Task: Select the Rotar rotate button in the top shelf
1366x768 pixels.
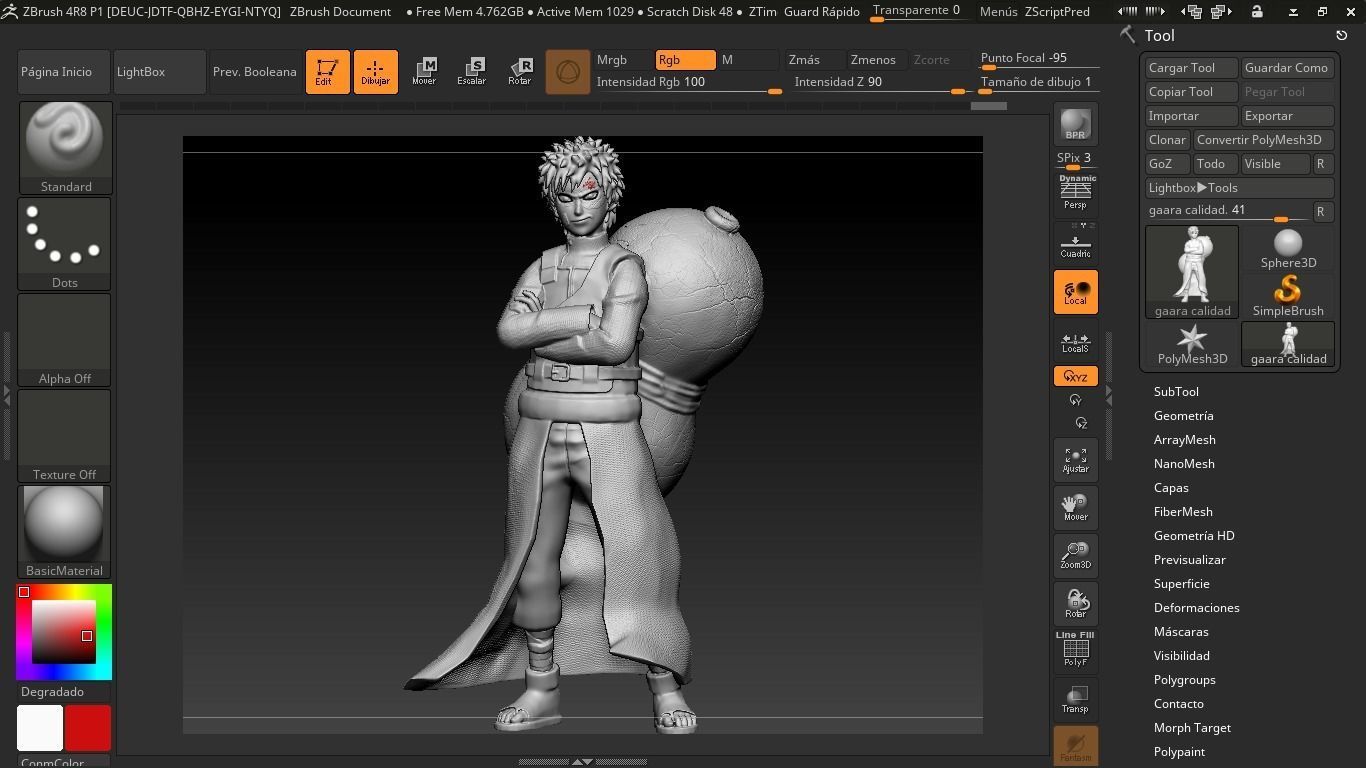Action: click(520, 72)
